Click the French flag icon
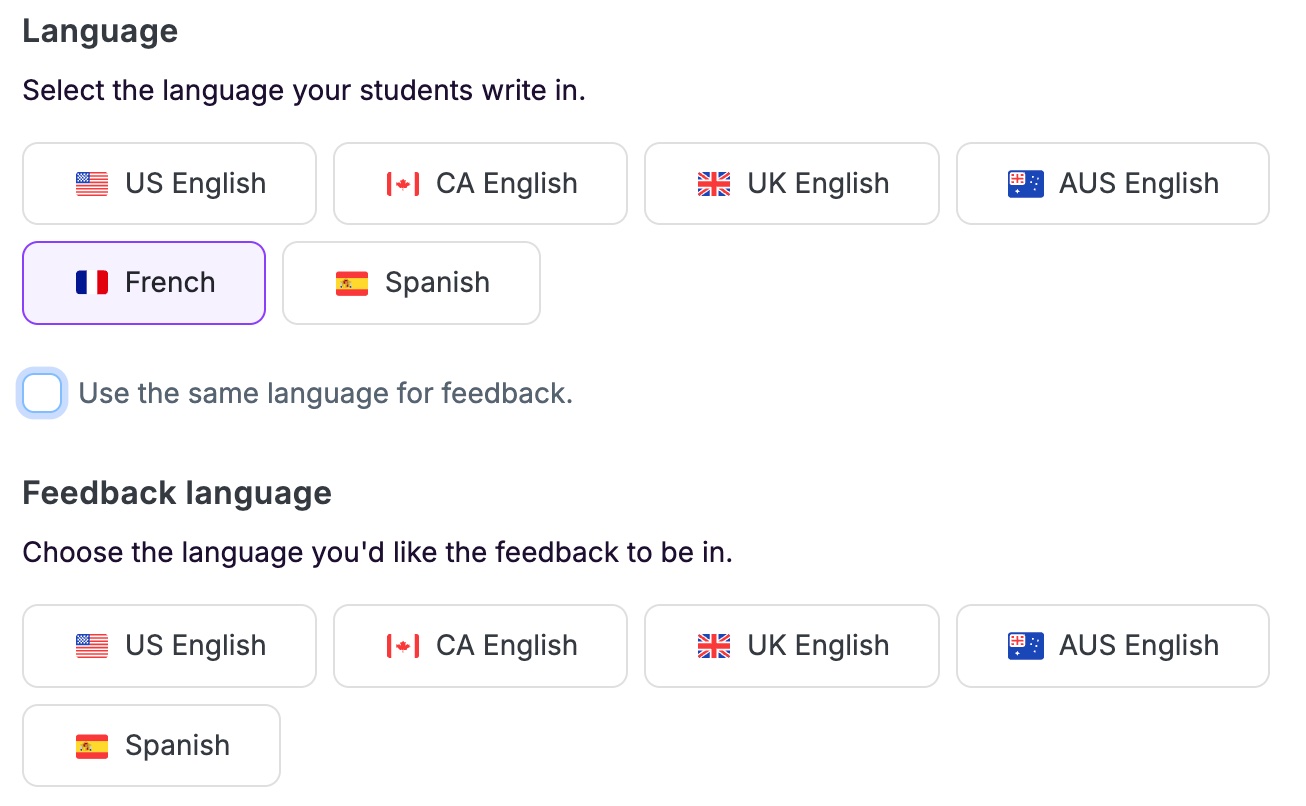The width and height of the screenshot is (1306, 806). [92, 283]
